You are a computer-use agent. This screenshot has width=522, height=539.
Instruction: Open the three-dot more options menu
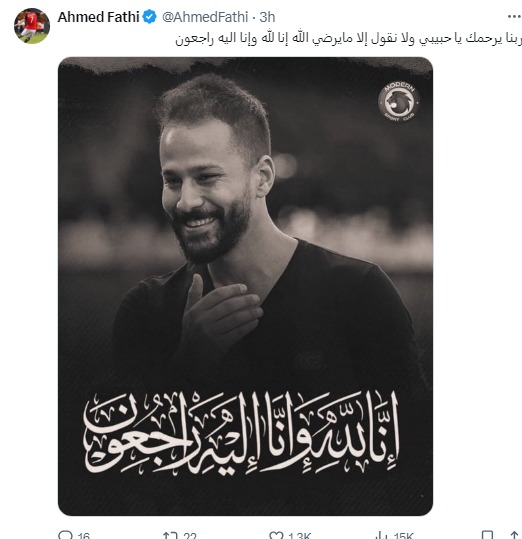[514, 16]
